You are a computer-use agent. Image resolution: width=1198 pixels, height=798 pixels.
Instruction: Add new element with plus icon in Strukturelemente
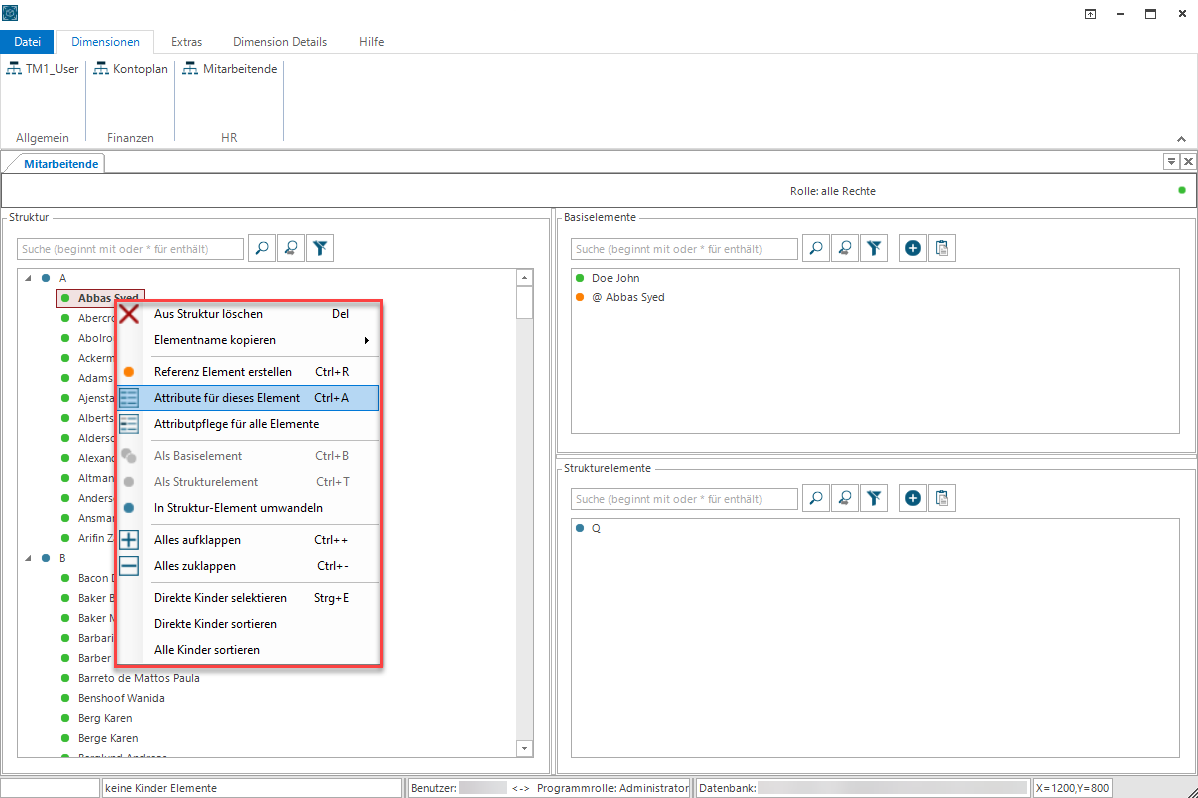(x=913, y=498)
